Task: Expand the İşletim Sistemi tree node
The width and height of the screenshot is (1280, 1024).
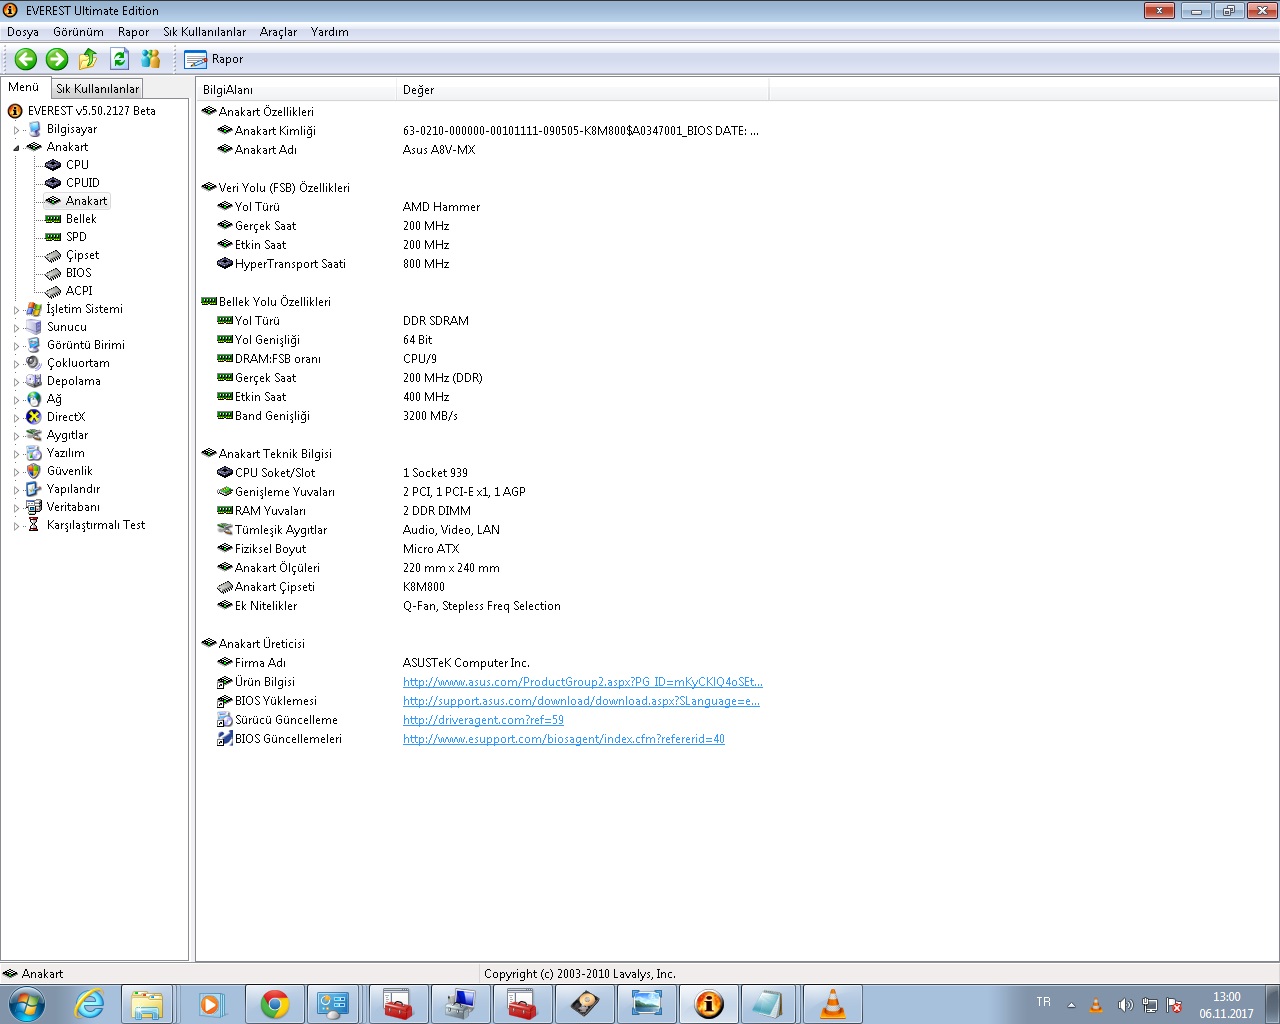Action: pyautogui.click(x=16, y=310)
